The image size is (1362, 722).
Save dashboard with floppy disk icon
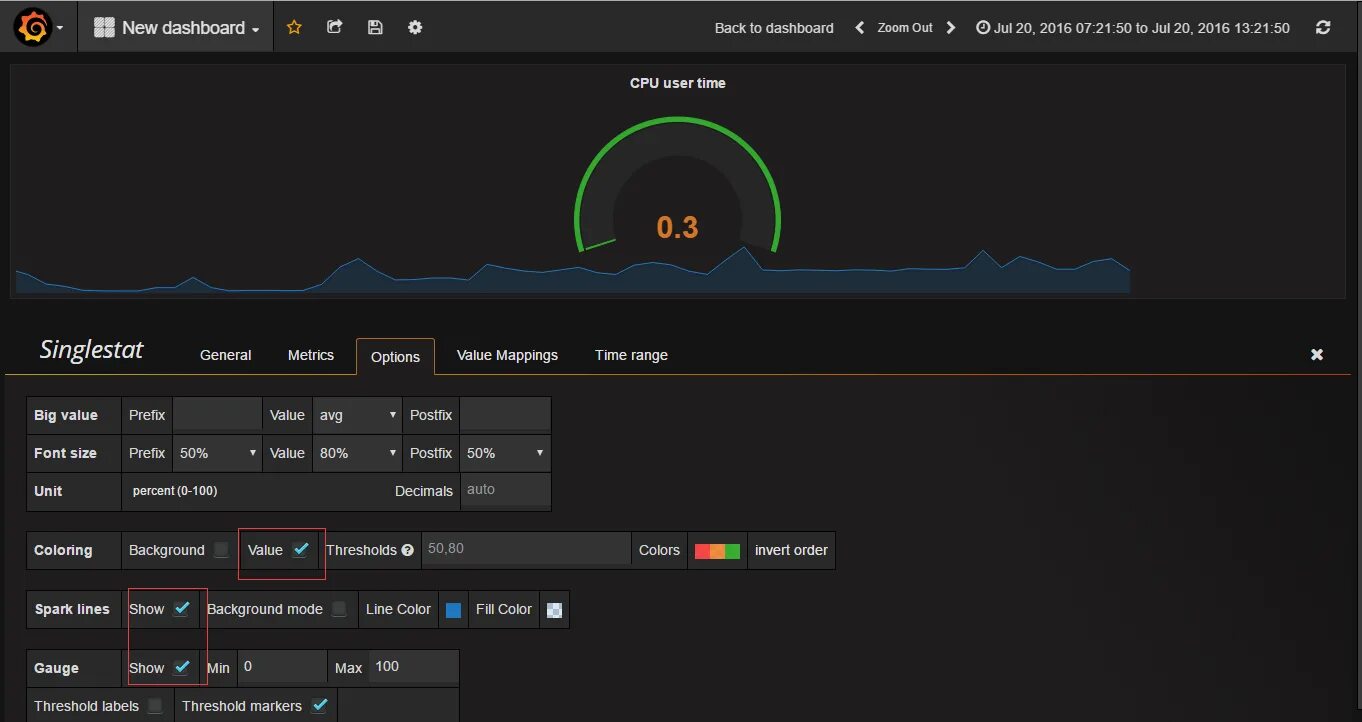[375, 28]
